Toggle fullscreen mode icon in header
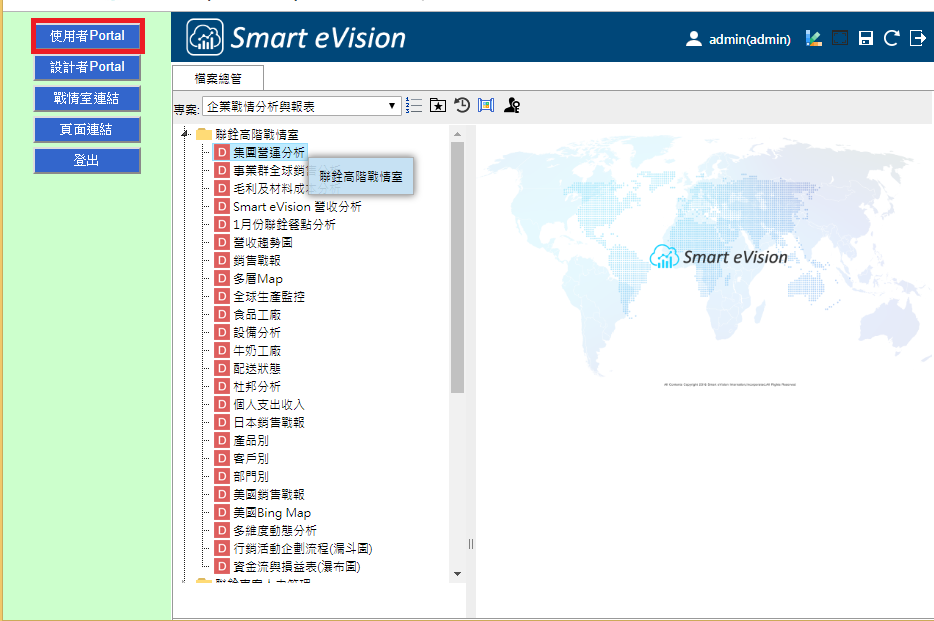The height and width of the screenshot is (621, 934). (840, 39)
